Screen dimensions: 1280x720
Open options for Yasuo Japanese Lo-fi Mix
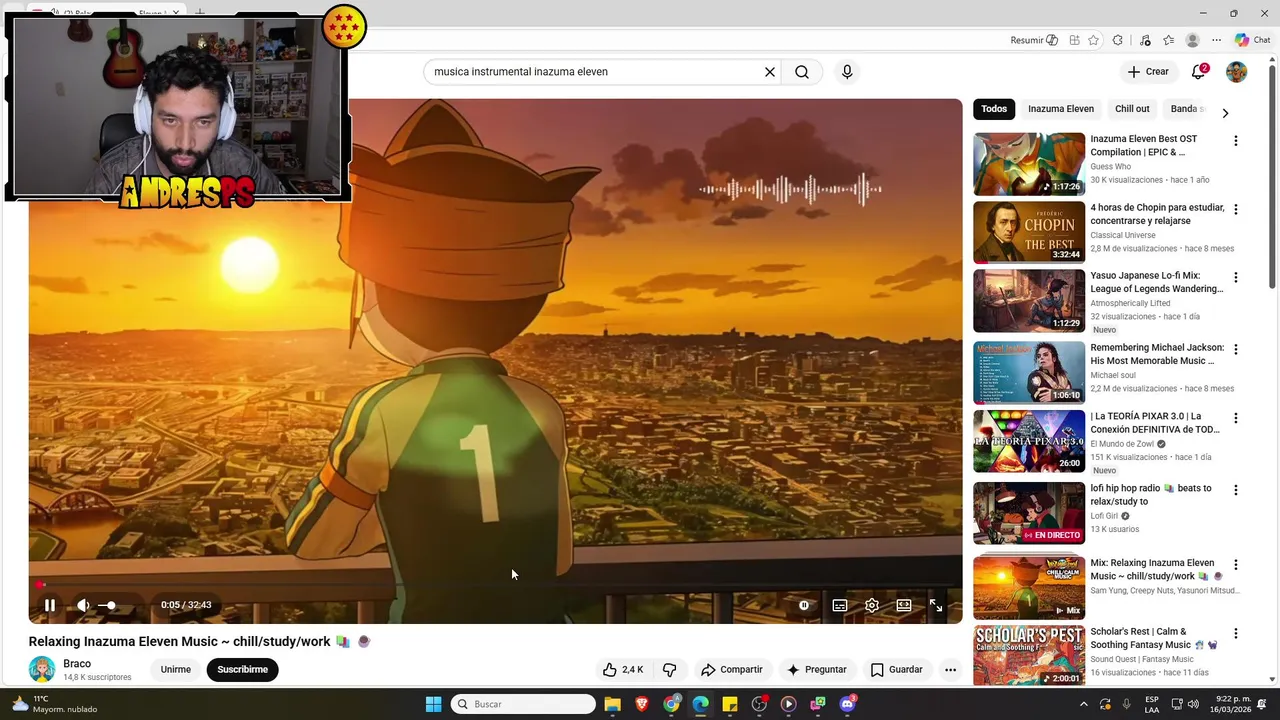point(1236,278)
